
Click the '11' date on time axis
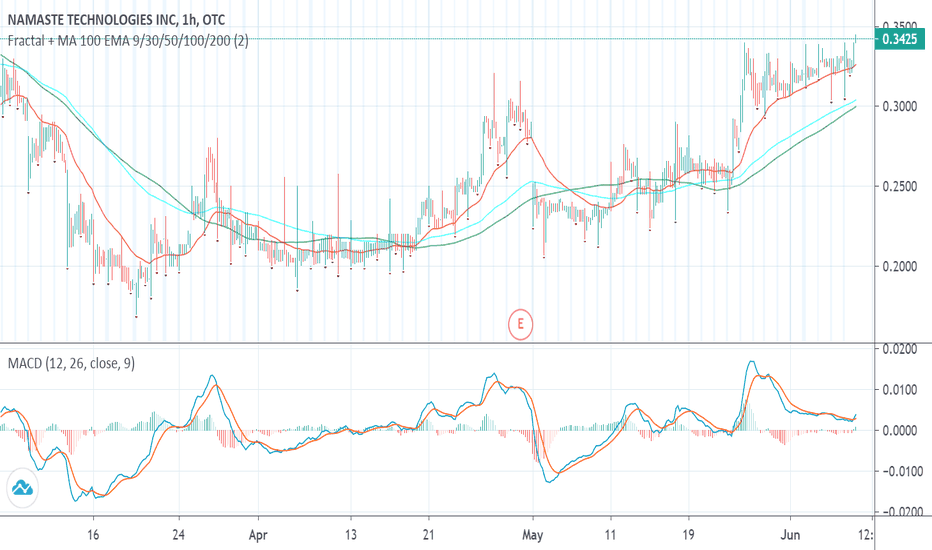[610, 535]
